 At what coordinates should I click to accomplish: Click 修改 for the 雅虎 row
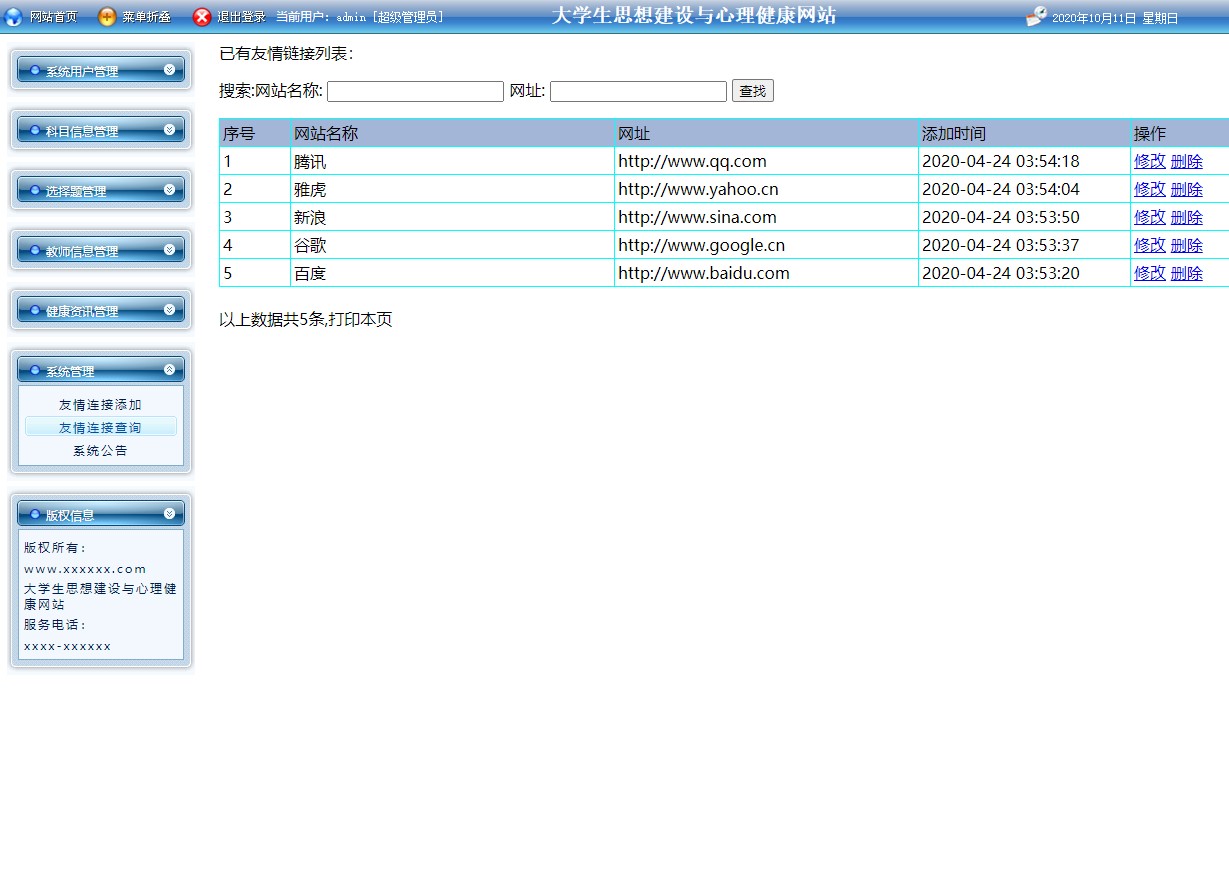[x=1150, y=189]
